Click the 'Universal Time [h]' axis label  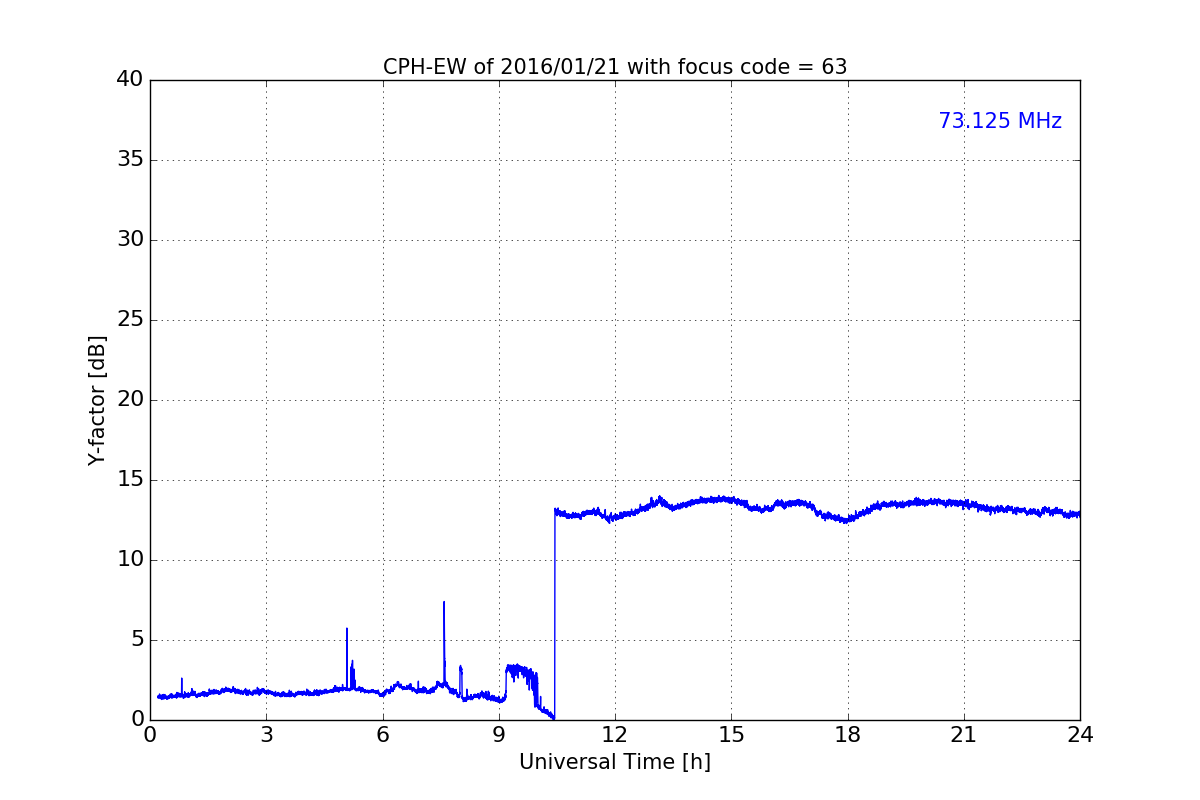tap(615, 762)
